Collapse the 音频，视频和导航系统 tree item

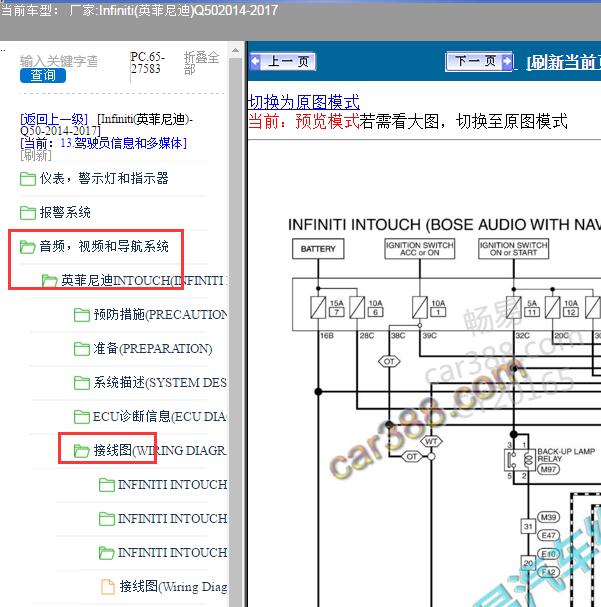(x=104, y=246)
